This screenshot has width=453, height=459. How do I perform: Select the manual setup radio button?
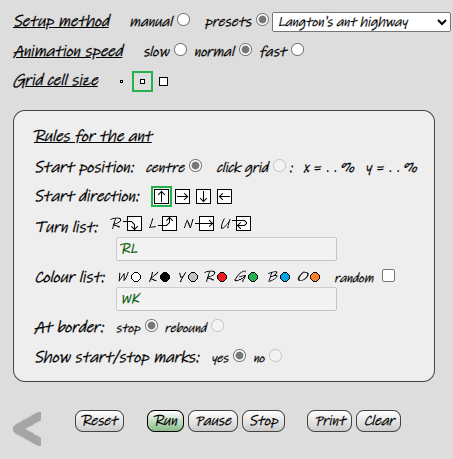tap(184, 20)
